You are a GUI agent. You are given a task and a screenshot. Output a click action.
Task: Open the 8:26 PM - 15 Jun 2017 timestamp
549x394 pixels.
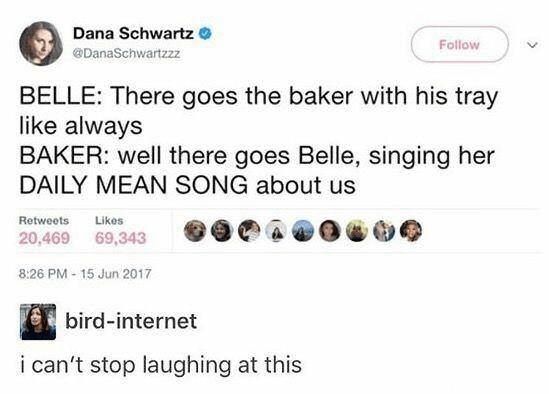coord(85,274)
